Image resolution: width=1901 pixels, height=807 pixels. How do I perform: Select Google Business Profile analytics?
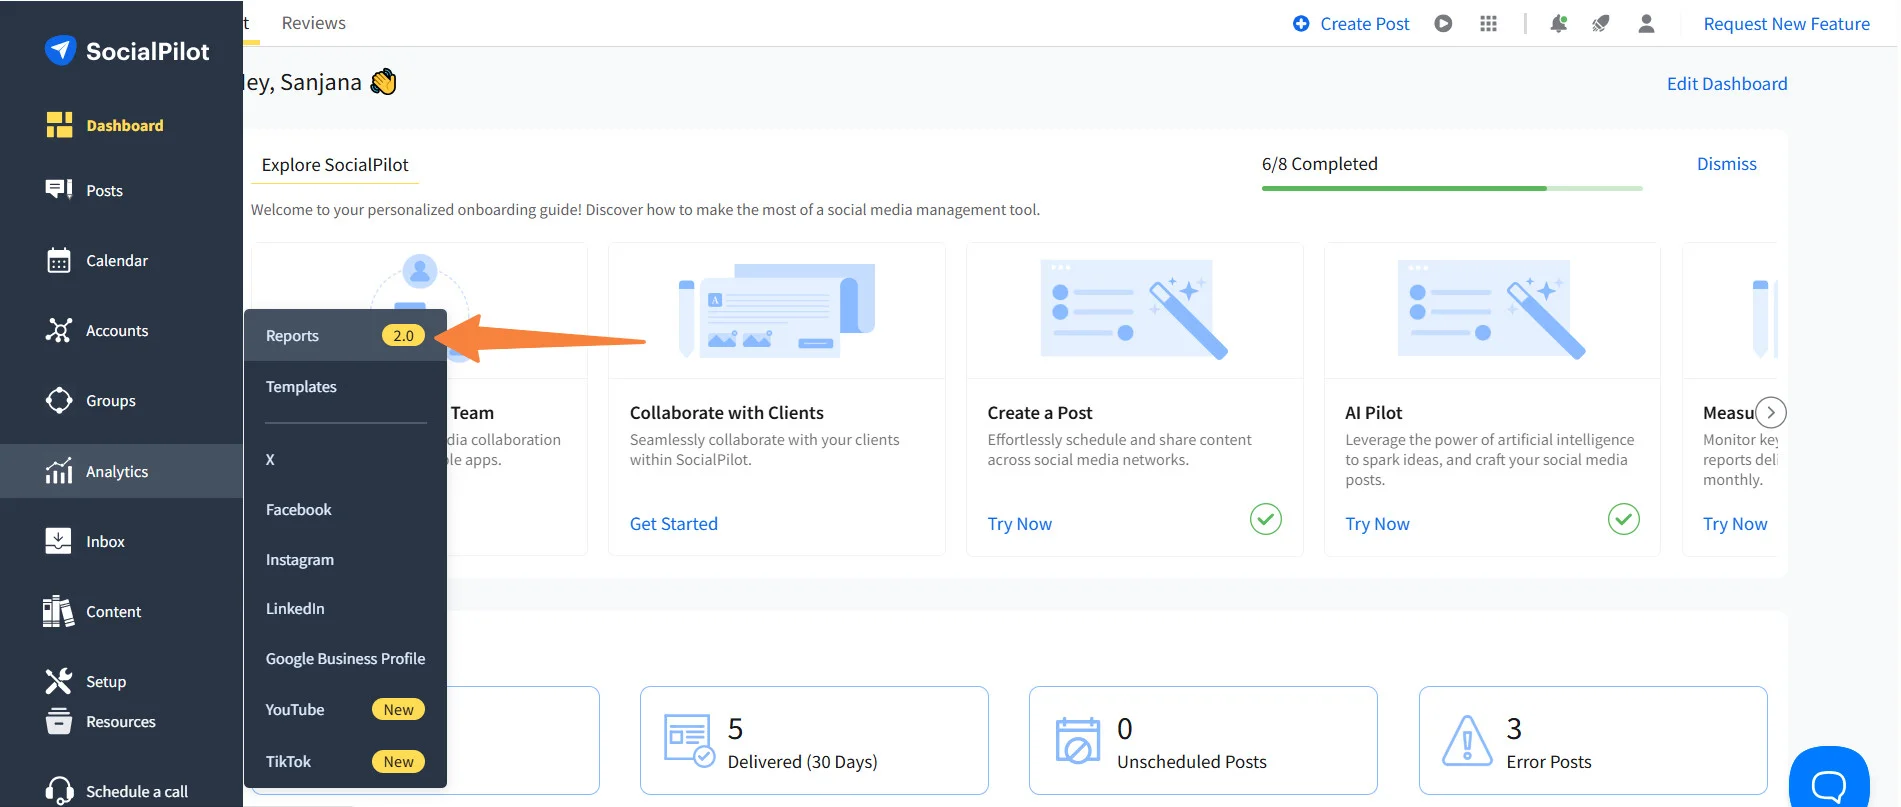coord(345,658)
